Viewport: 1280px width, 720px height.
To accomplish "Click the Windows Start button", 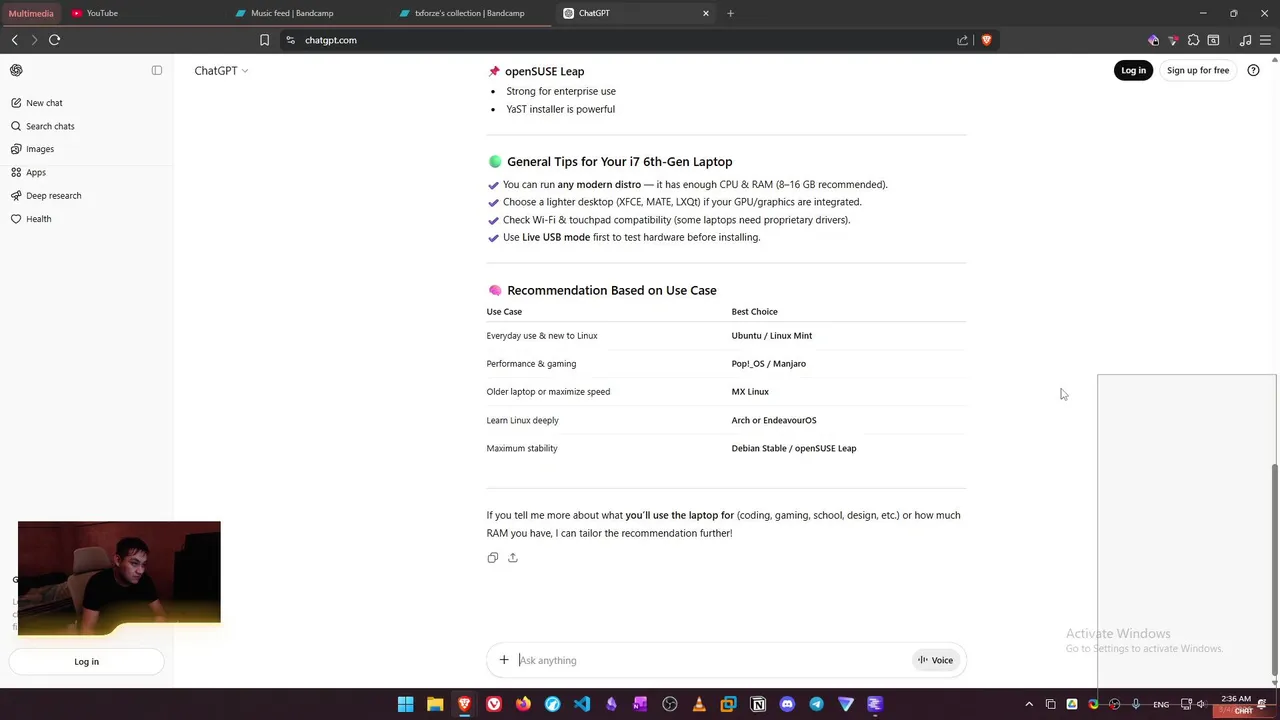I will click(x=405, y=704).
